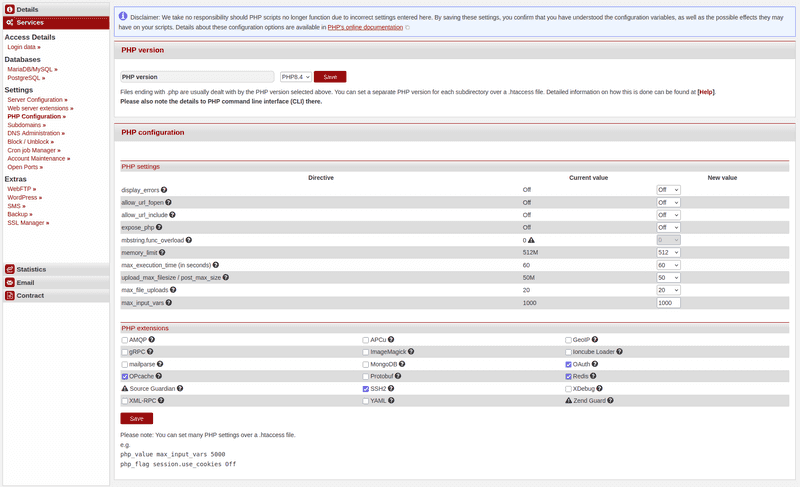Open max_execution_time new value dropdown

pyautogui.click(x=667, y=265)
